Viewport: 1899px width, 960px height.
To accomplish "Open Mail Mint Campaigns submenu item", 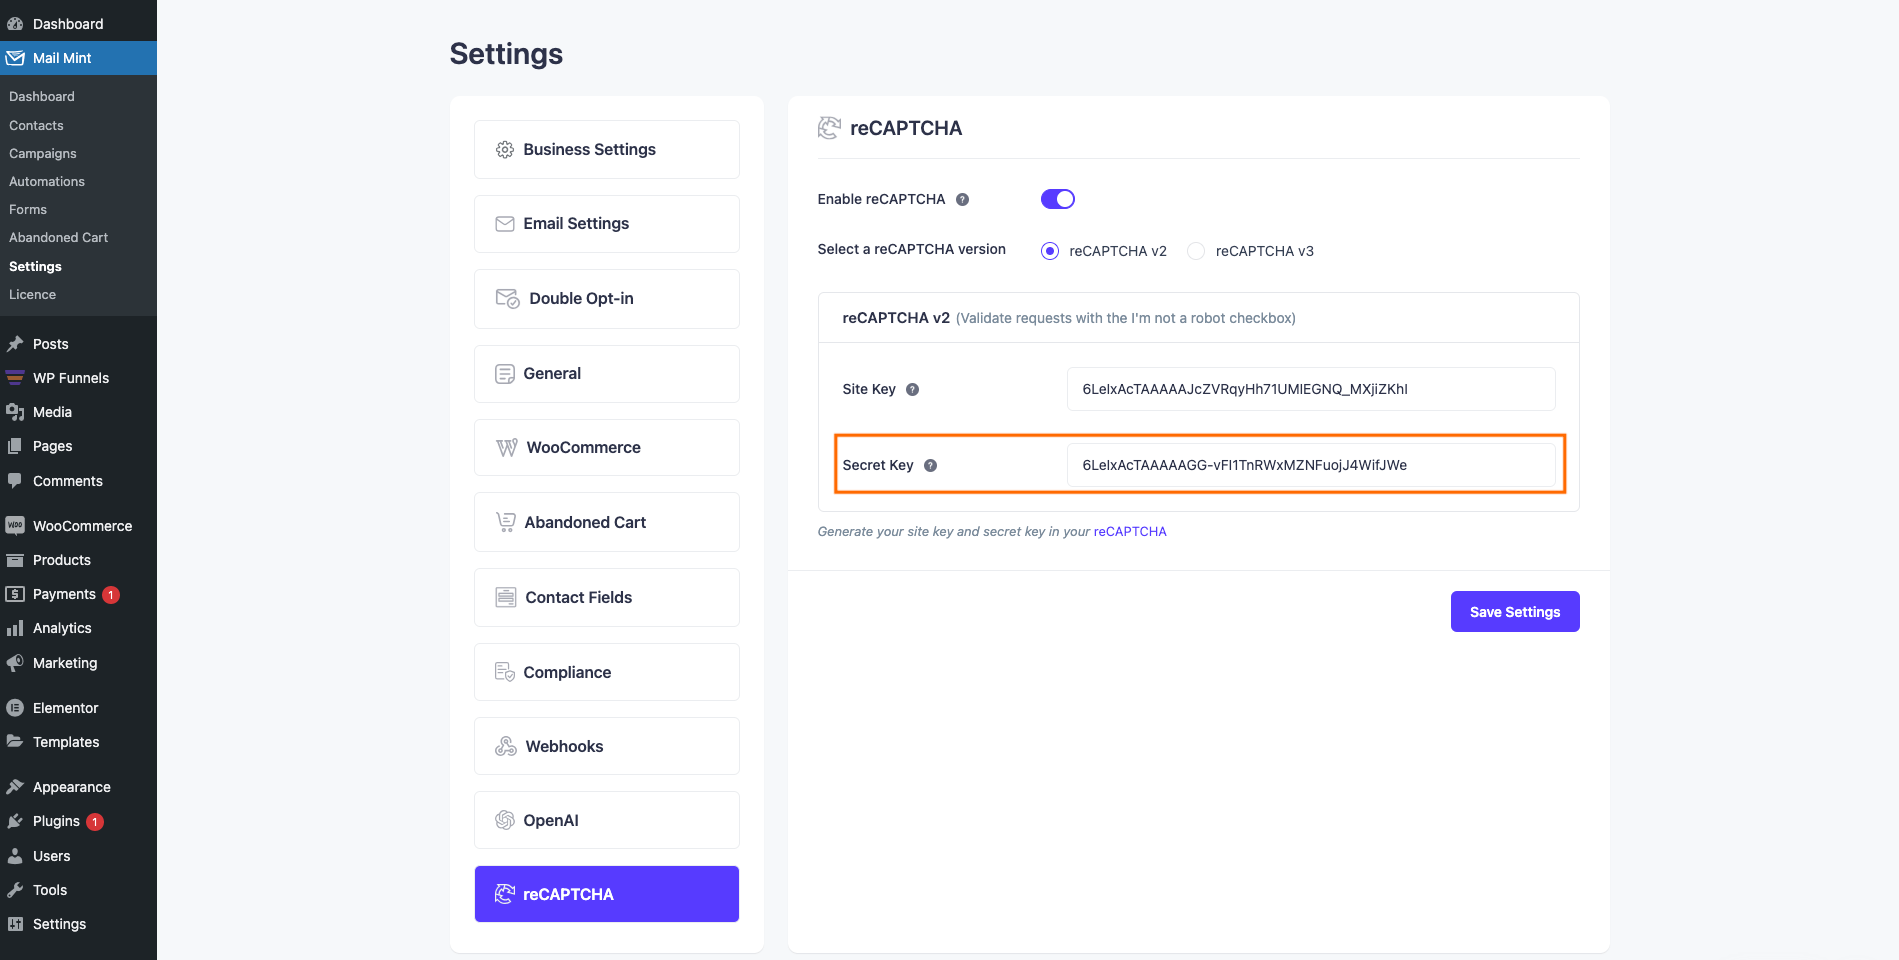I will pyautogui.click(x=43, y=154).
